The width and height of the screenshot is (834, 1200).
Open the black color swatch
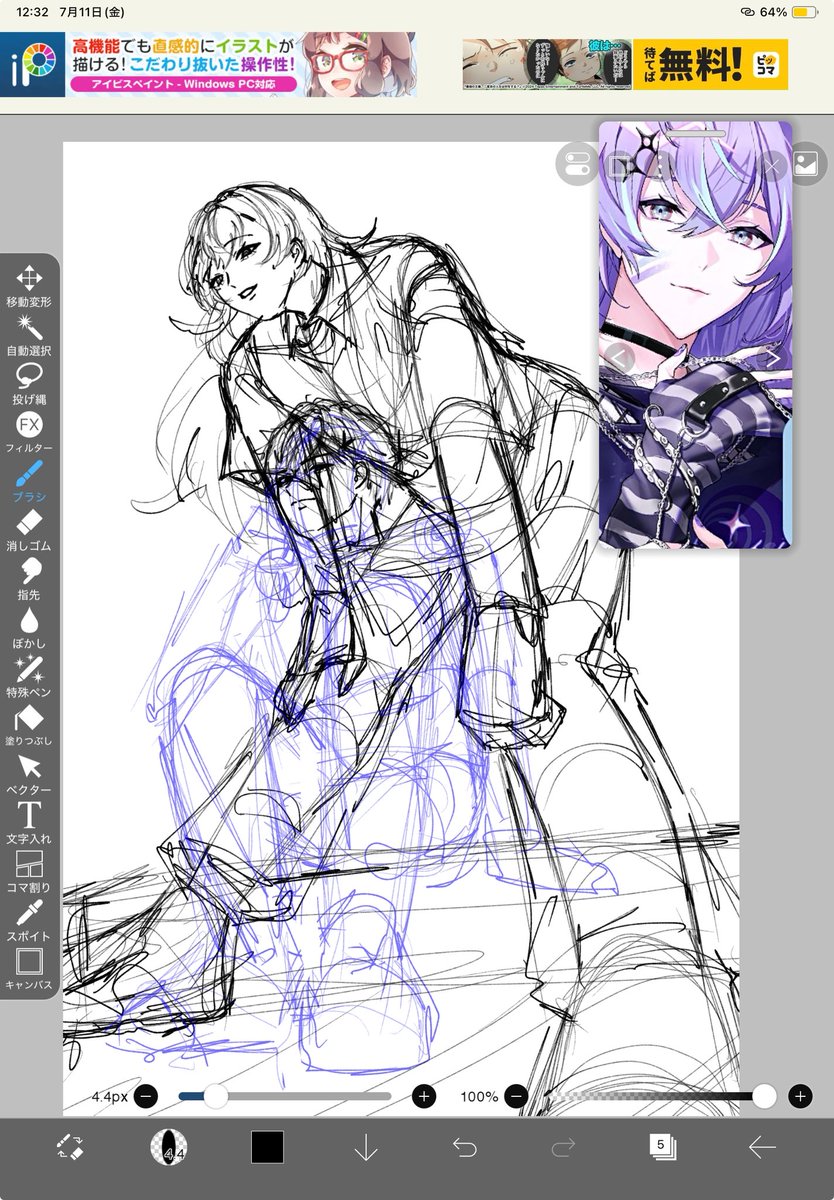pos(267,1147)
